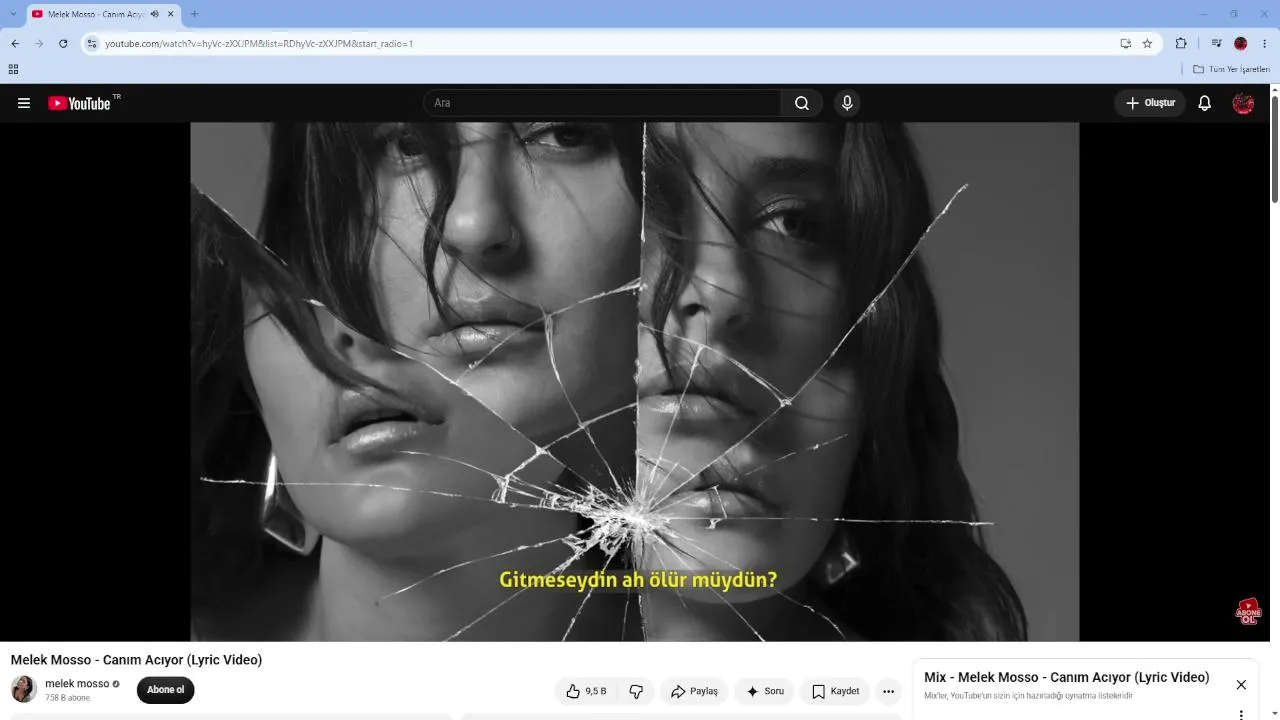The image size is (1280, 720).
Task: Open the tab search dropdown
Action: pyautogui.click(x=13, y=14)
